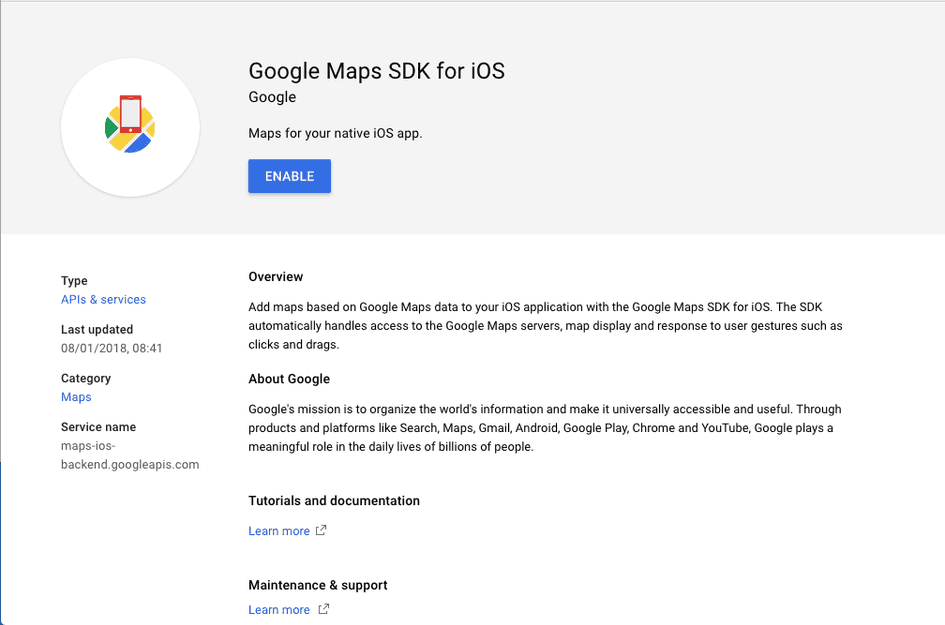Viewport: 945px width, 625px height.
Task: Select the maps-ios-backend.googleapis.com service name
Action: click(x=130, y=455)
